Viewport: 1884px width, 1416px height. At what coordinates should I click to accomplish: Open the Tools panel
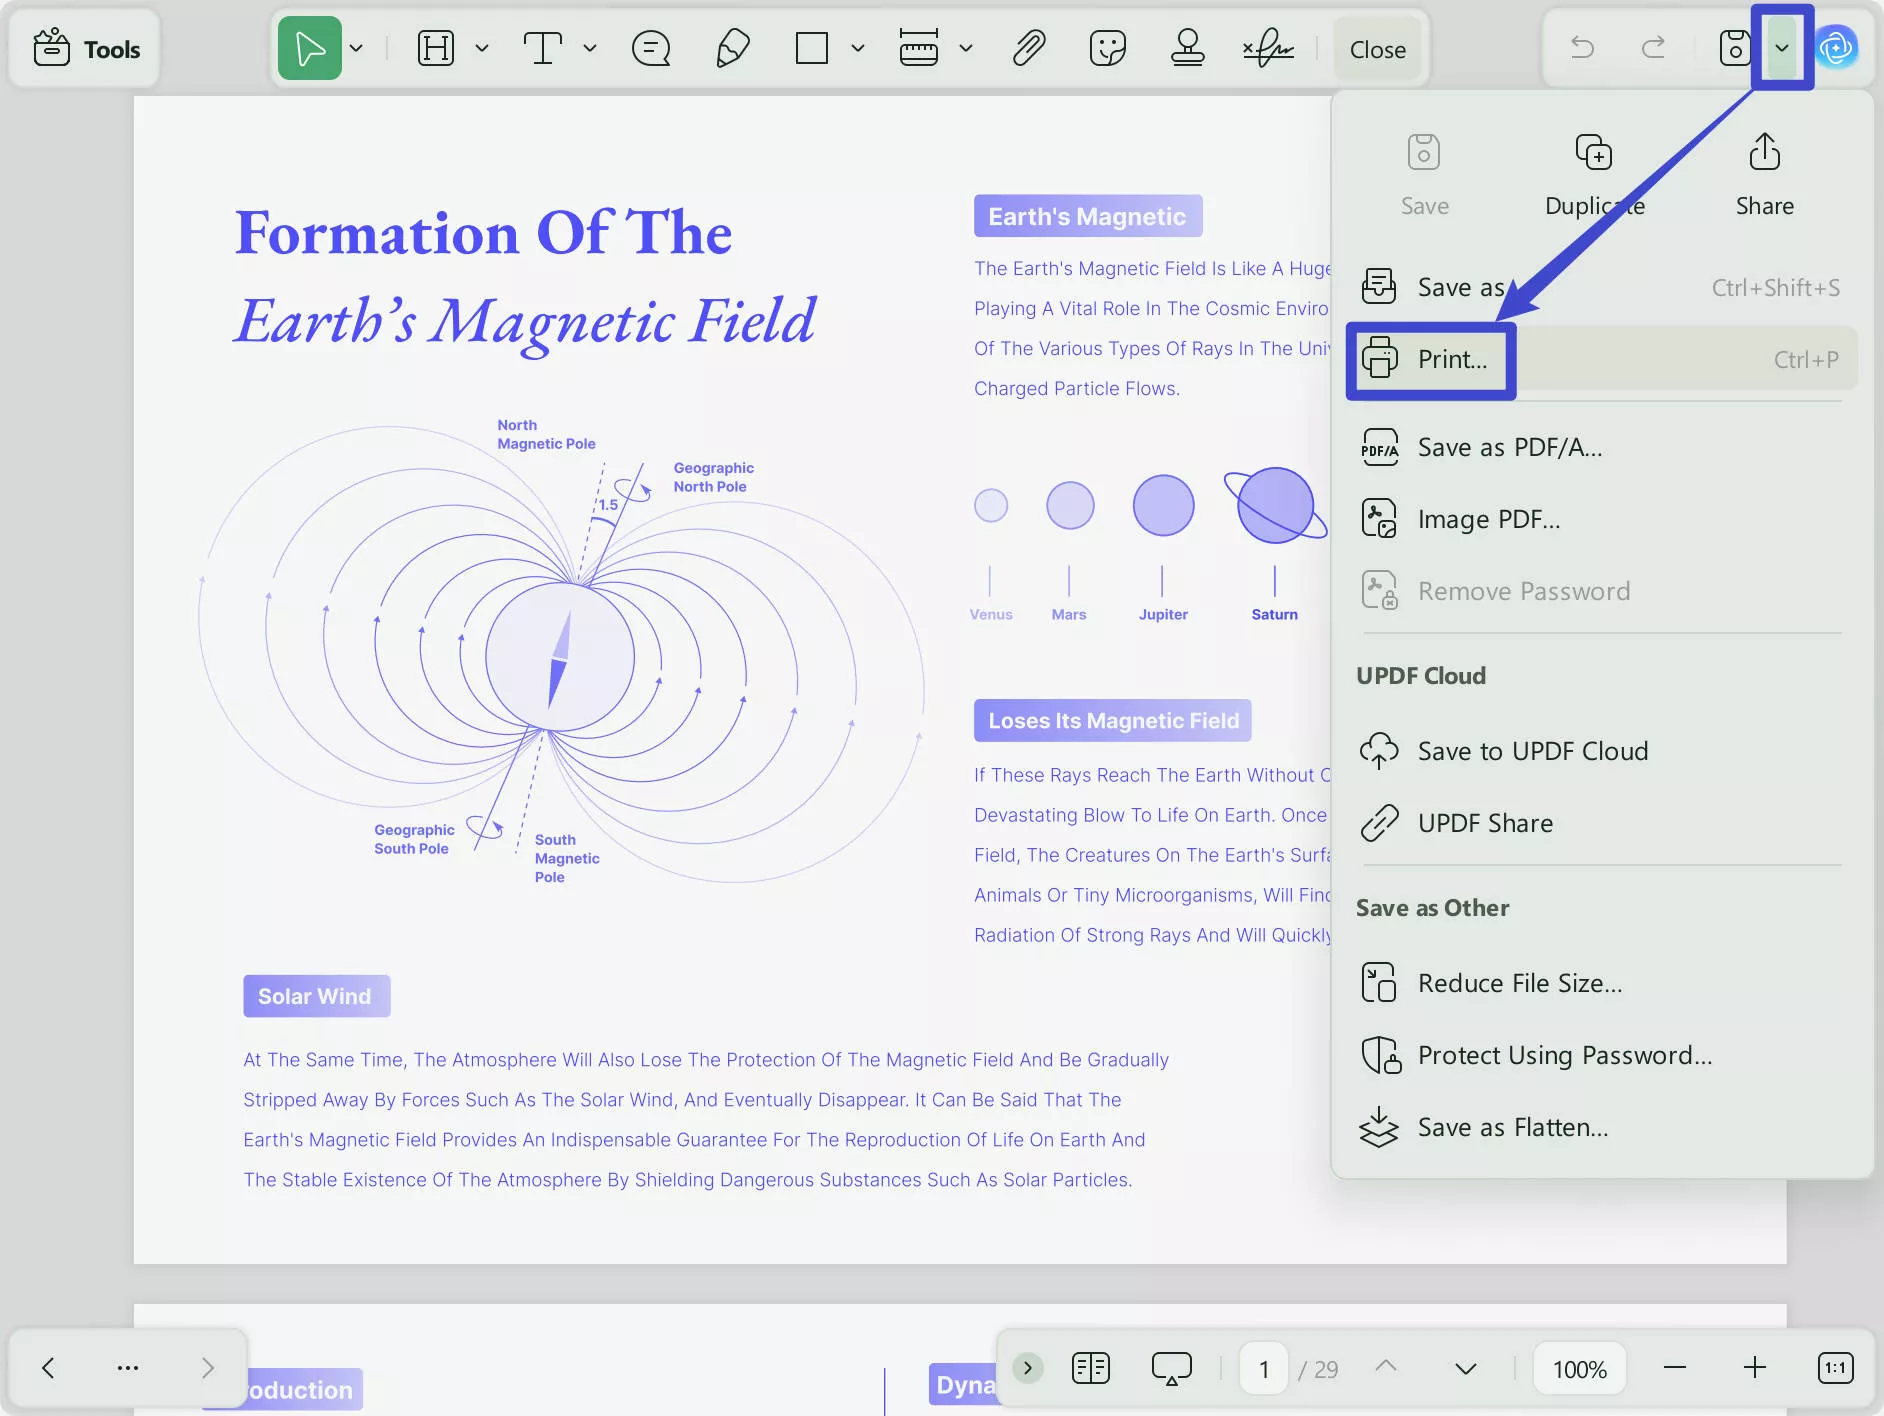pos(85,48)
